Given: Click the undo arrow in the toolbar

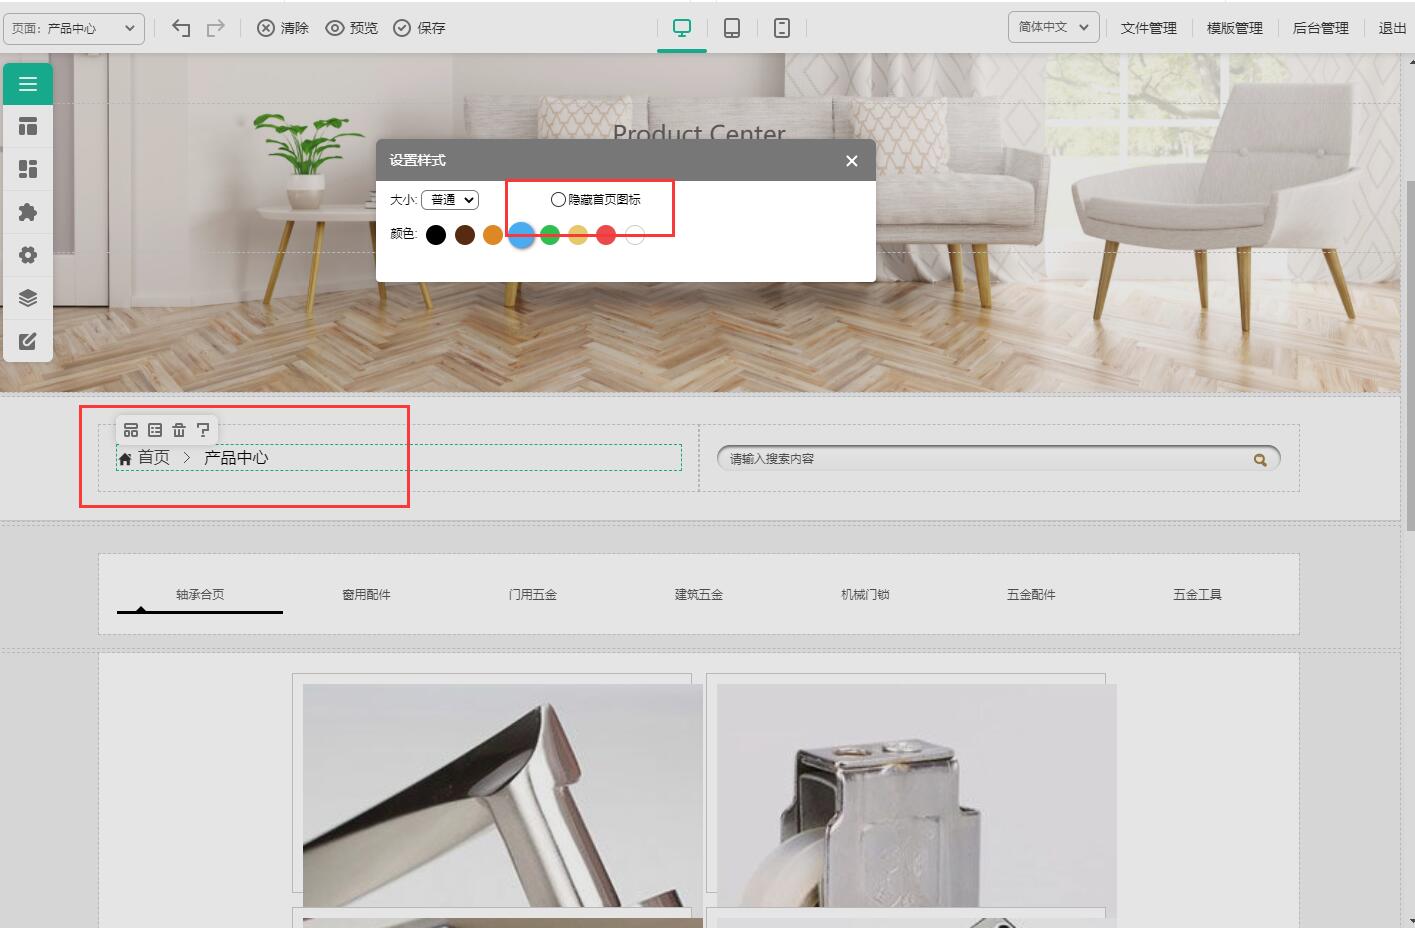Looking at the screenshot, I should 181,28.
